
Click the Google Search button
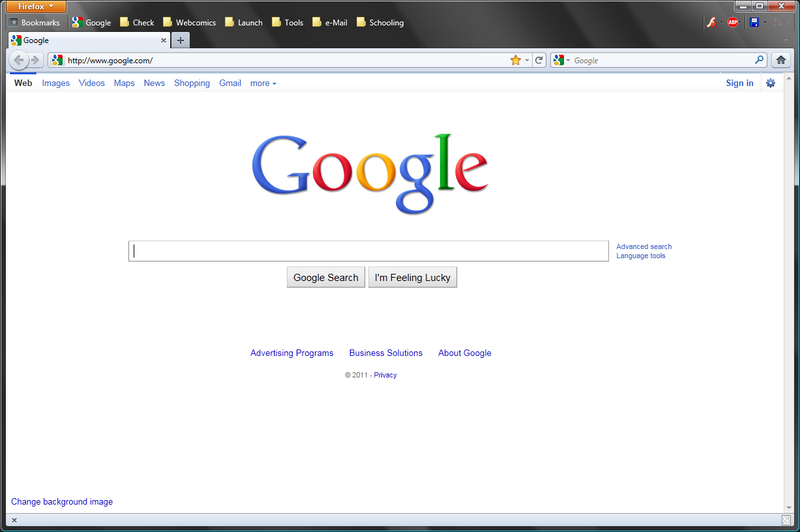coord(326,277)
